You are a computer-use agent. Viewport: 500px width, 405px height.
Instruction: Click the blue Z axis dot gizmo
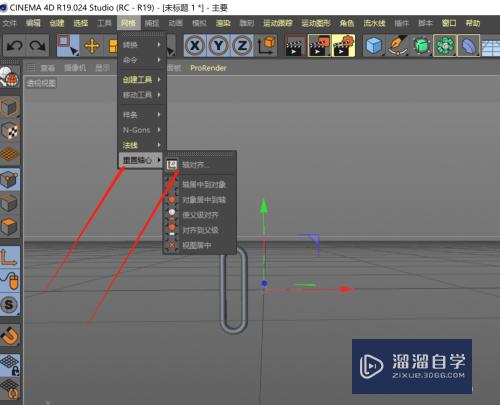(264, 283)
